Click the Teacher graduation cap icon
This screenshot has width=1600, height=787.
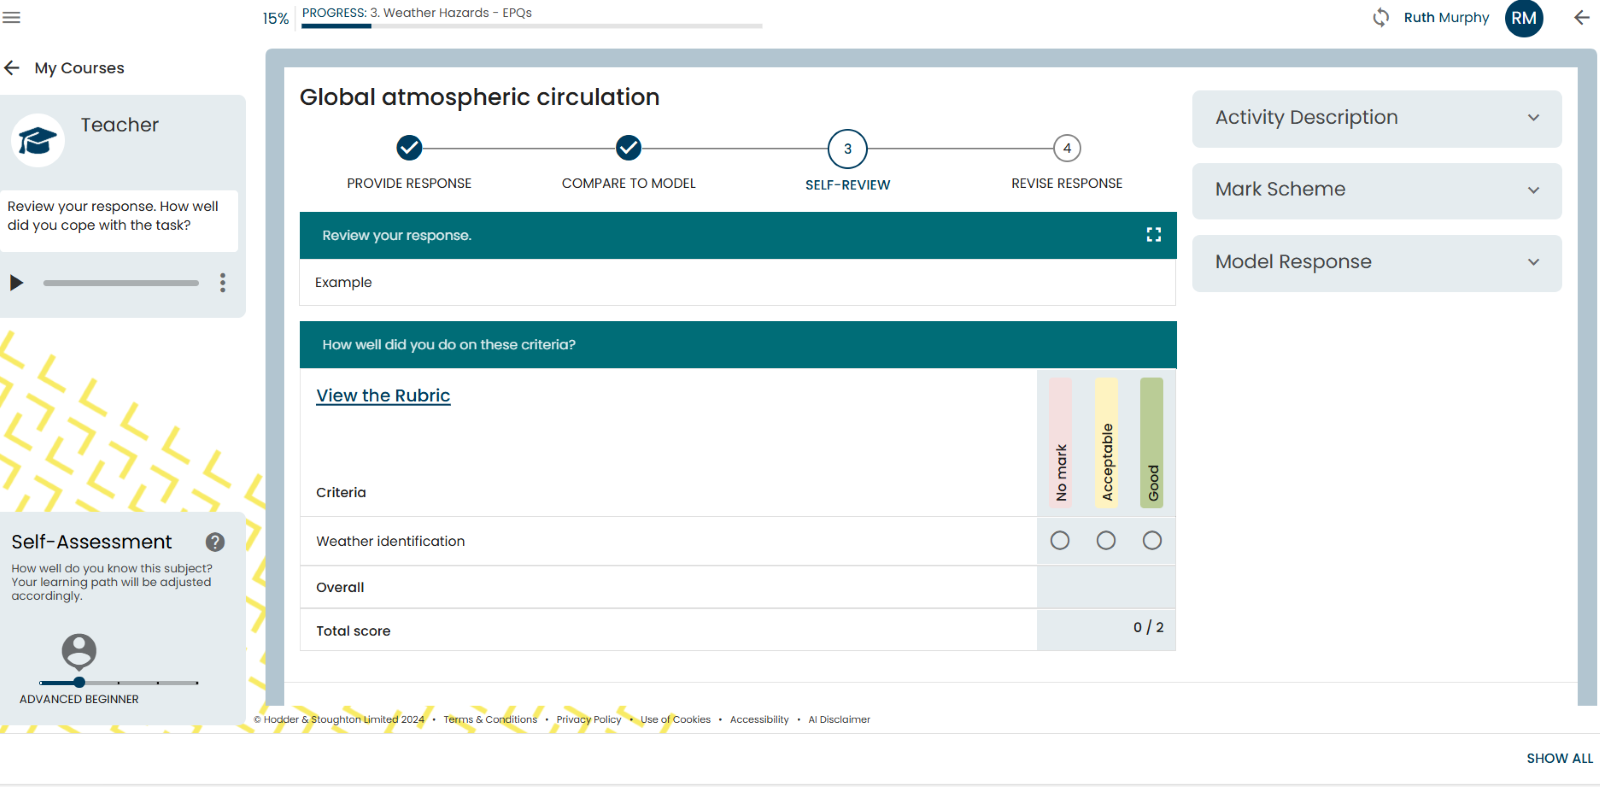point(38,140)
